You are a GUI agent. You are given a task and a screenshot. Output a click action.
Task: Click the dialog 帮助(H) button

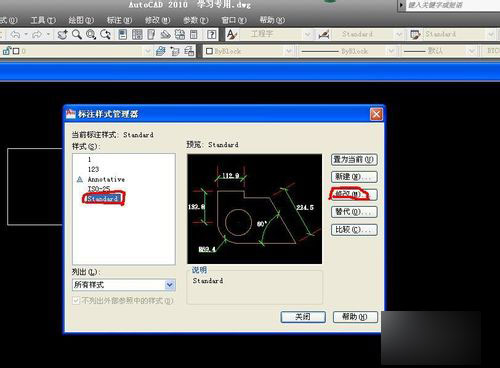[355, 317]
